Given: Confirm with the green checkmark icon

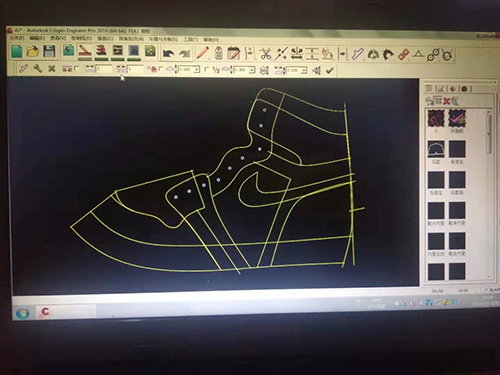Looking at the screenshot, I should pos(330,70).
